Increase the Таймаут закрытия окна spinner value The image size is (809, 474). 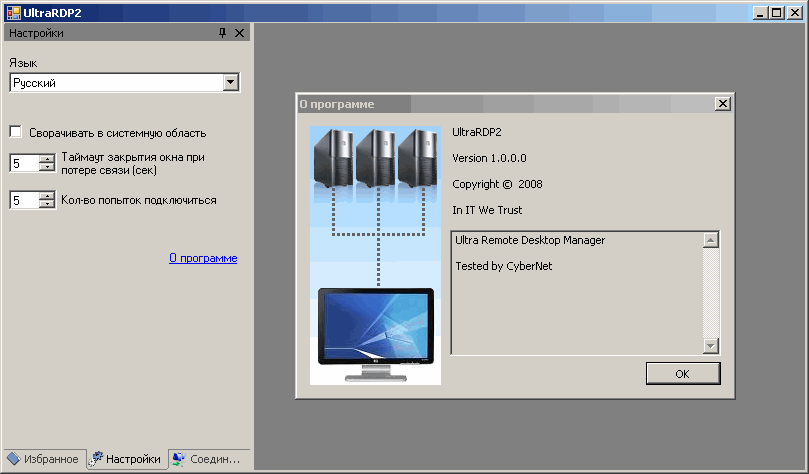tap(47, 158)
